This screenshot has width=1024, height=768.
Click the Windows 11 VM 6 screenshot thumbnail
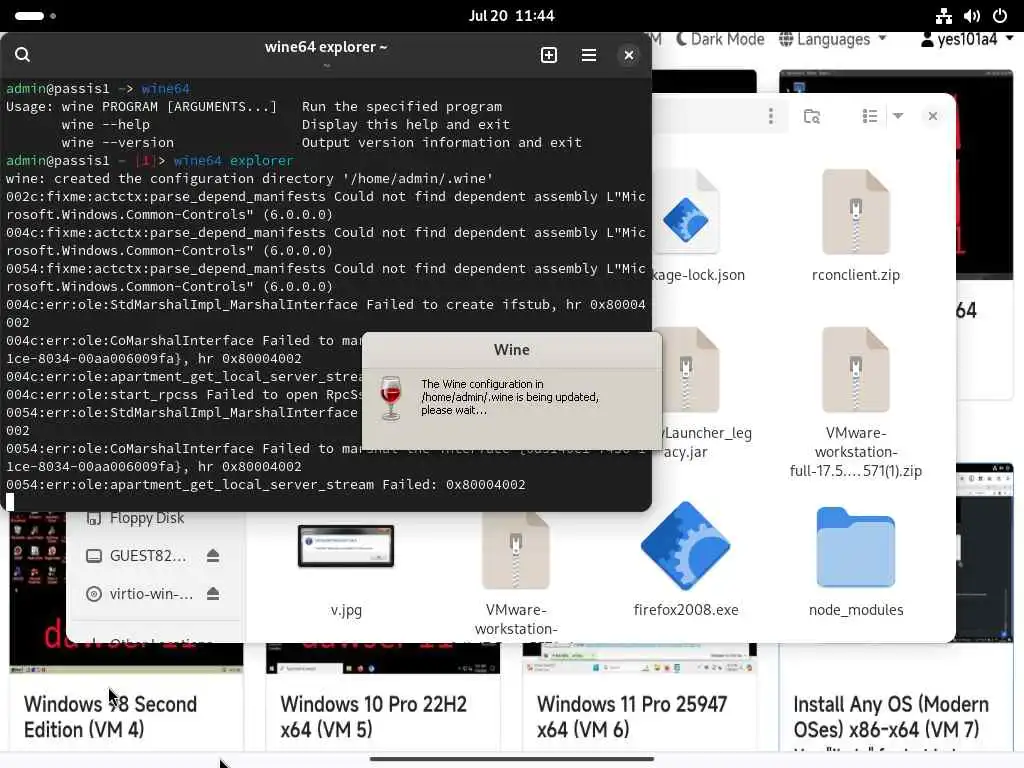coord(639,658)
